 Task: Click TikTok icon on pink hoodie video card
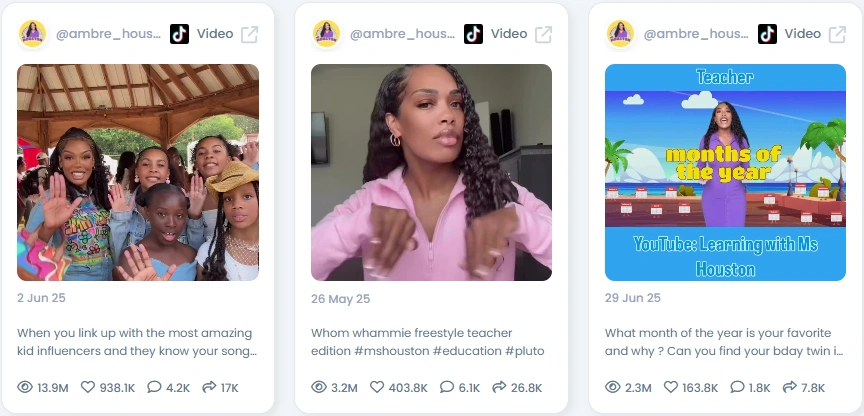[473, 34]
